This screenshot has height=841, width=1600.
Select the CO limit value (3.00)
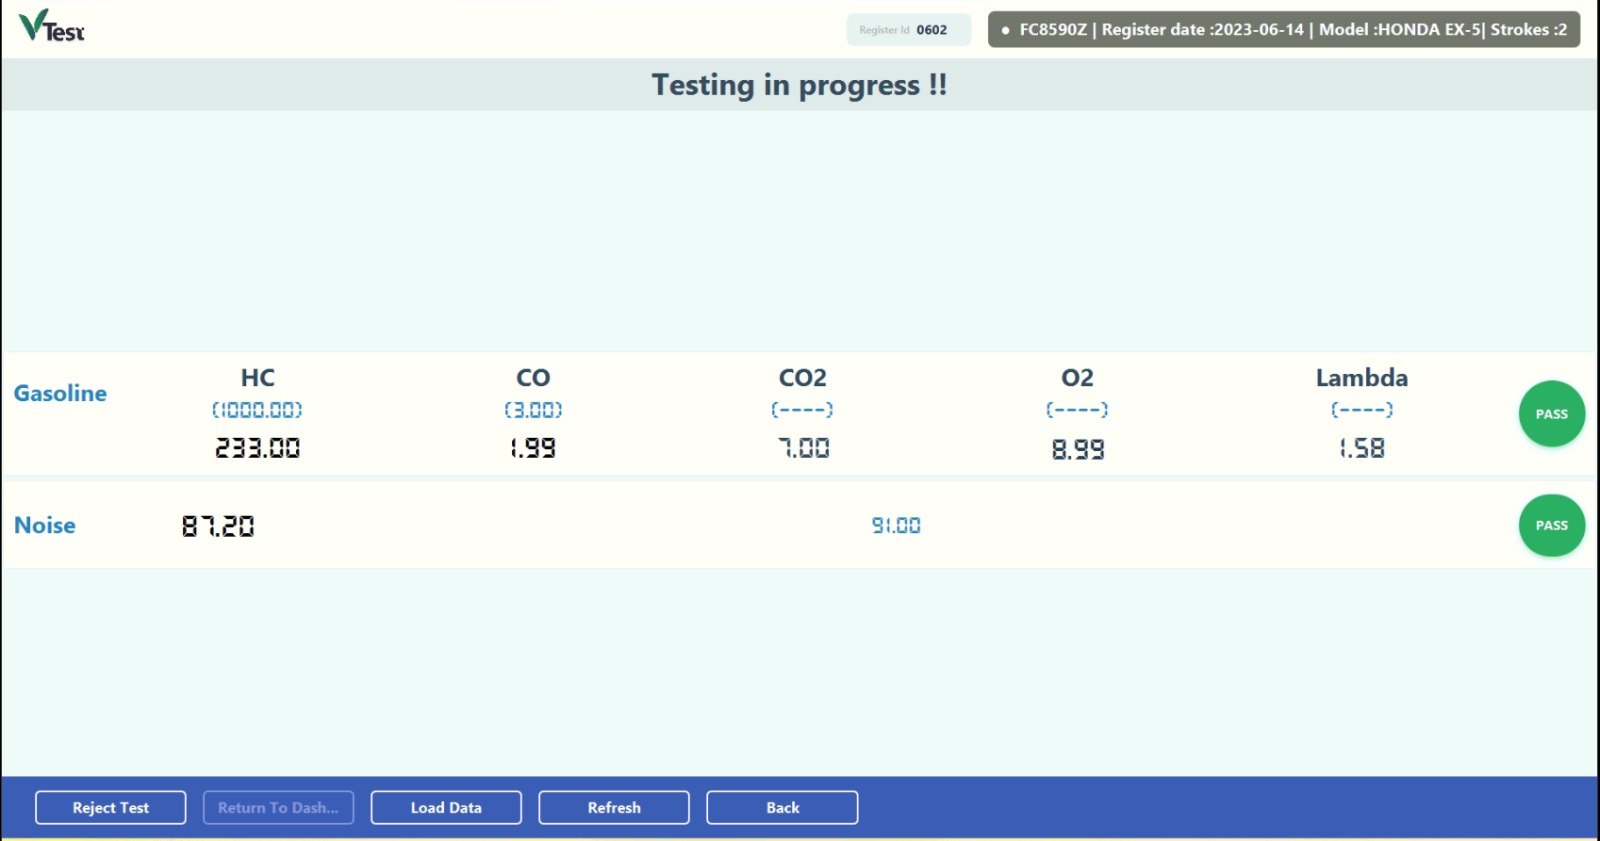(533, 410)
